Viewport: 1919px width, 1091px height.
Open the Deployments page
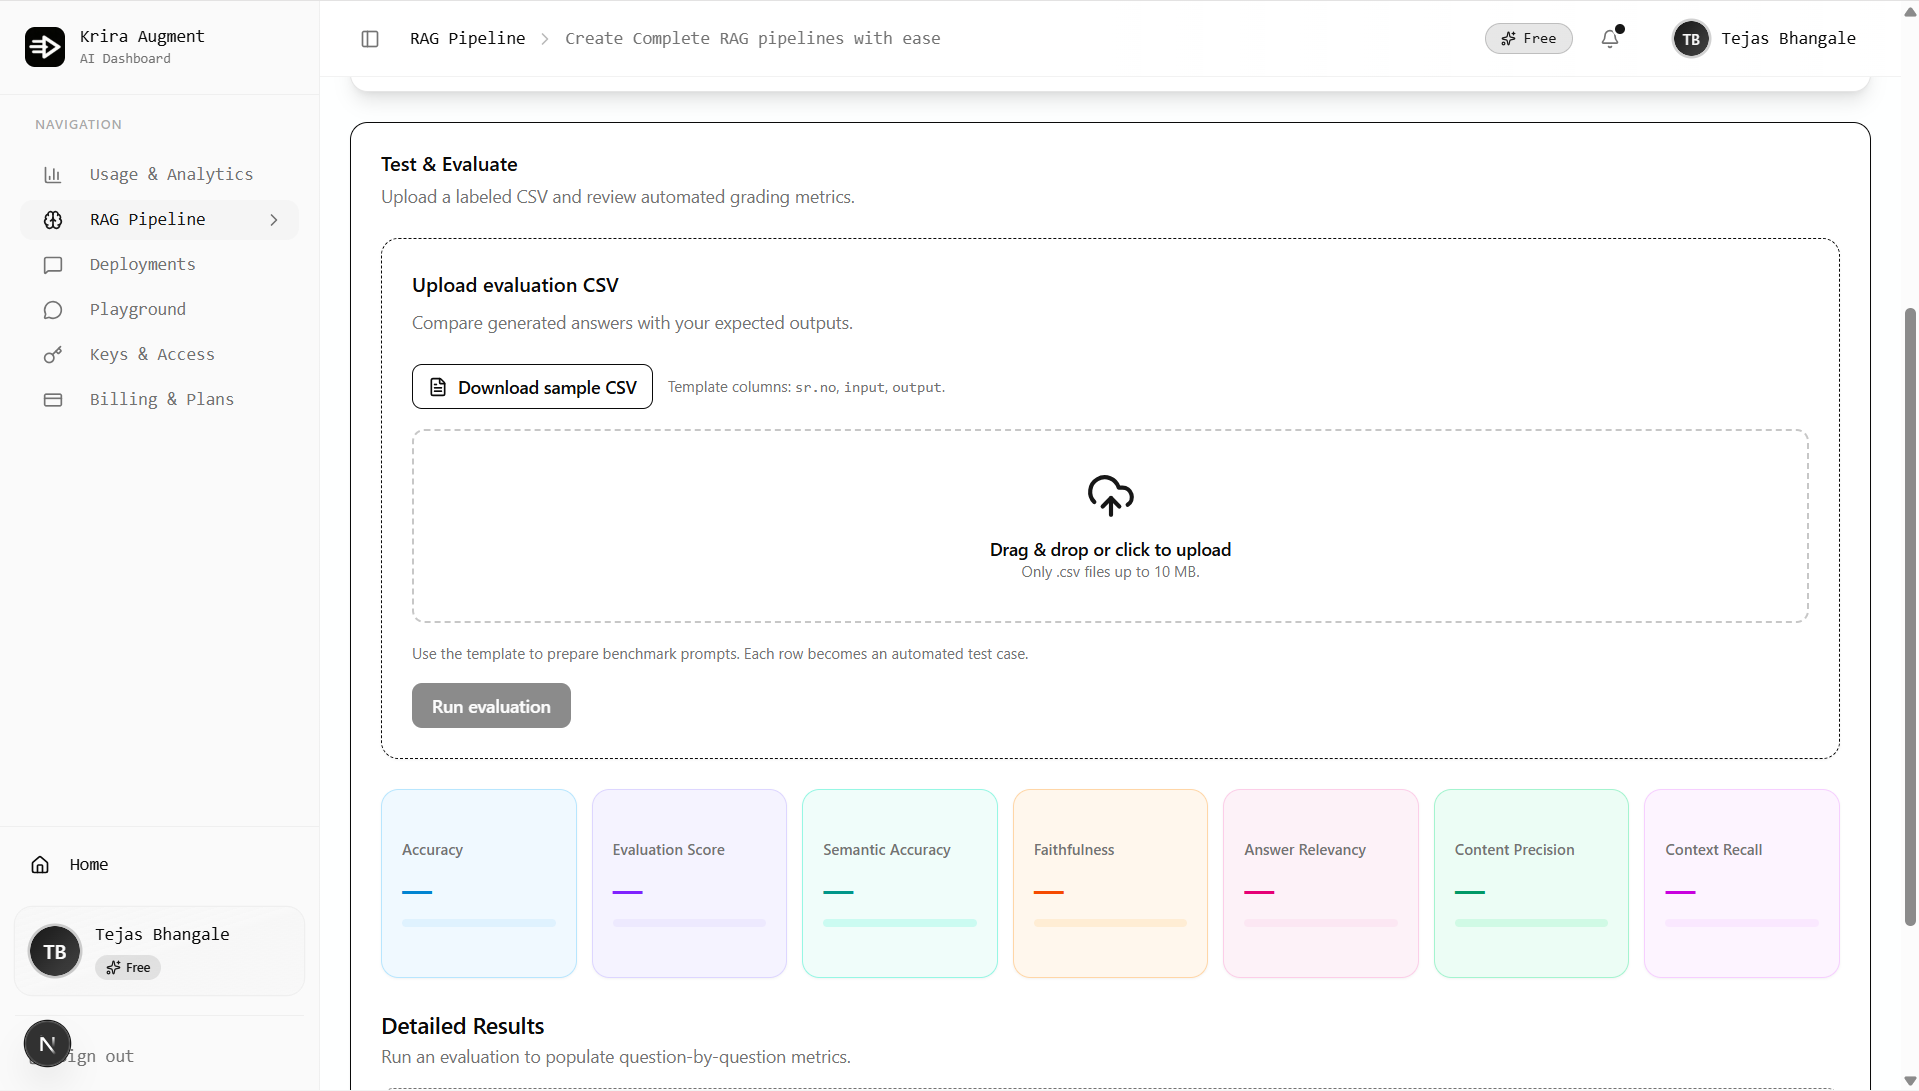click(160, 265)
